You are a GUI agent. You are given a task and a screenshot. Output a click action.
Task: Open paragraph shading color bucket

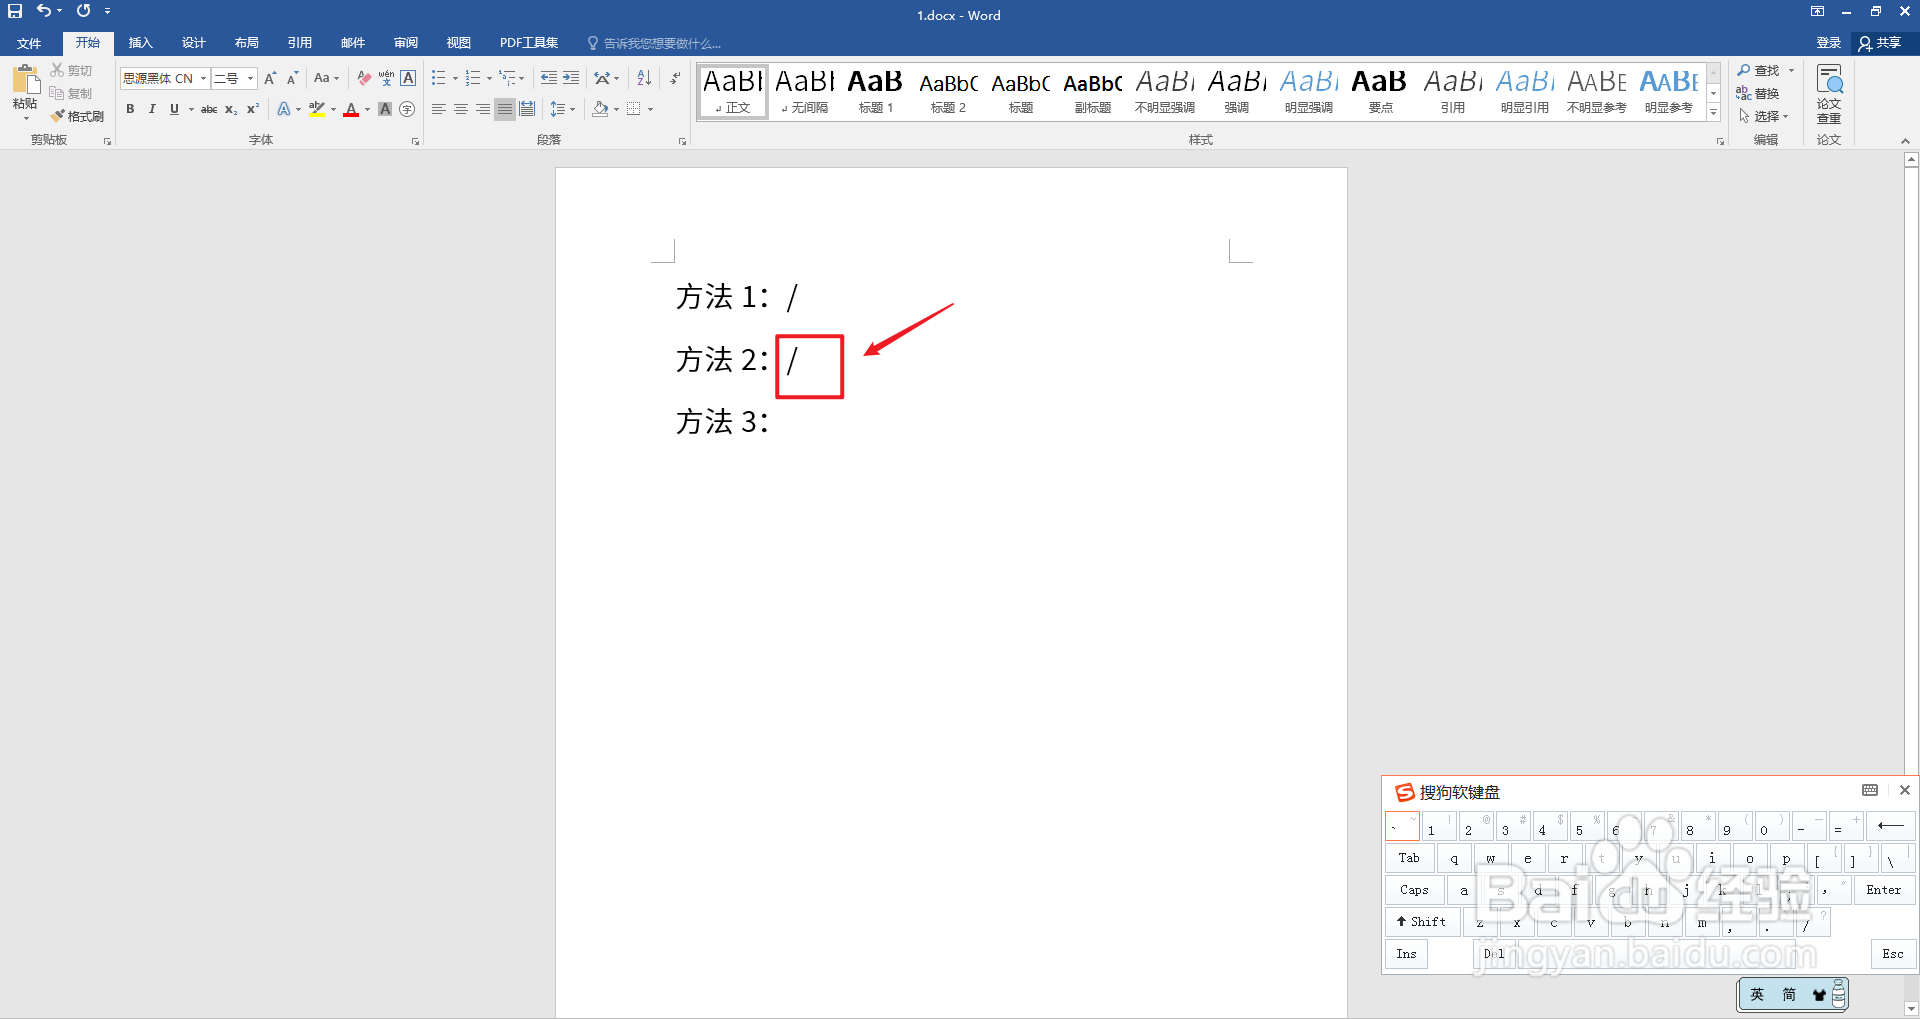(x=600, y=109)
